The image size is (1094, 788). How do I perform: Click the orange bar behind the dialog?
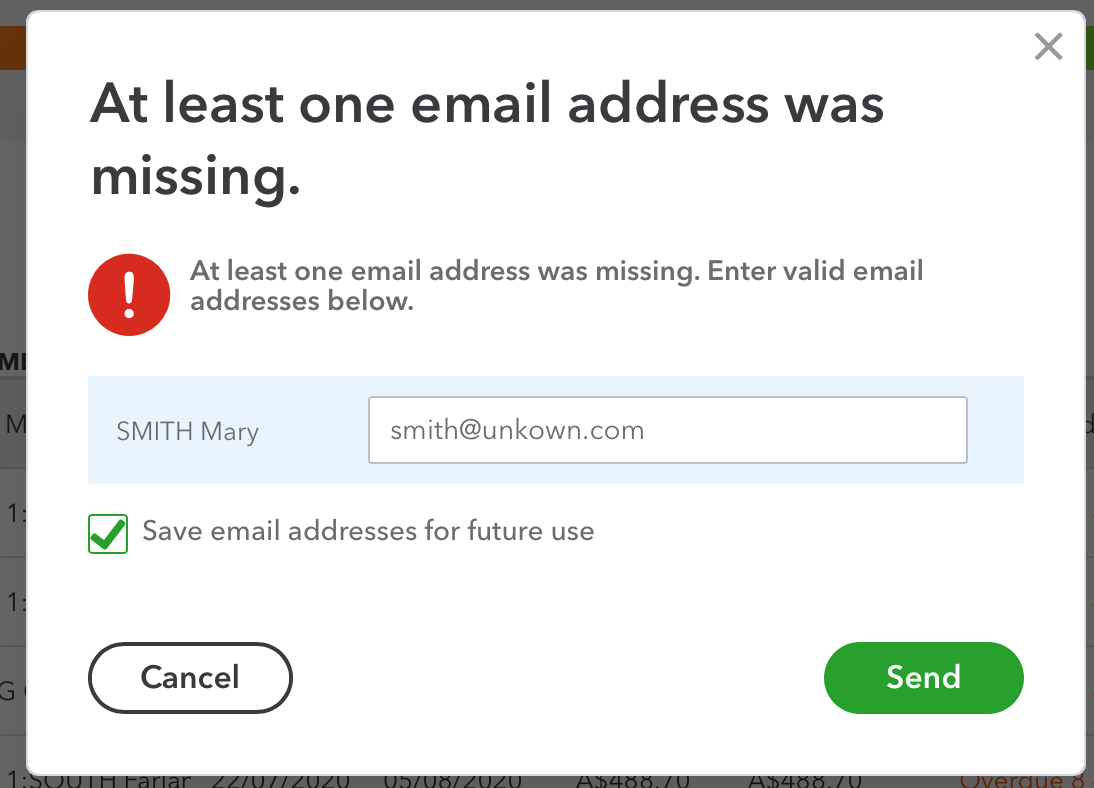pyautogui.click(x=12, y=48)
